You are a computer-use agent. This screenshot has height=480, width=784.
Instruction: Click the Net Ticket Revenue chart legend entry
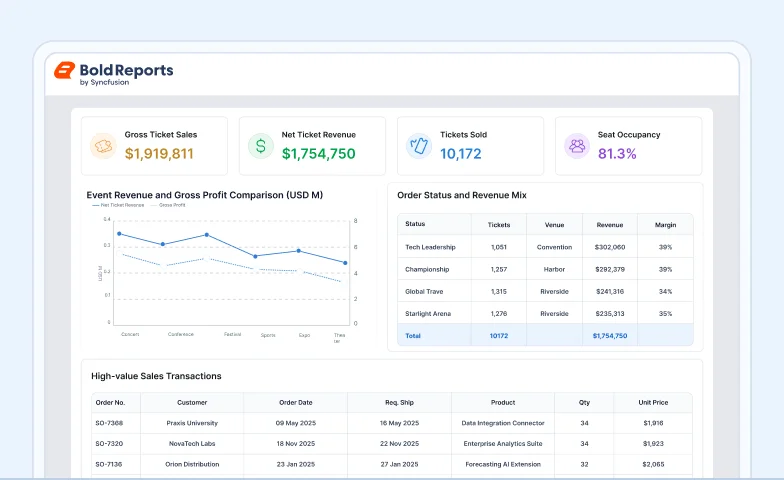click(118, 205)
